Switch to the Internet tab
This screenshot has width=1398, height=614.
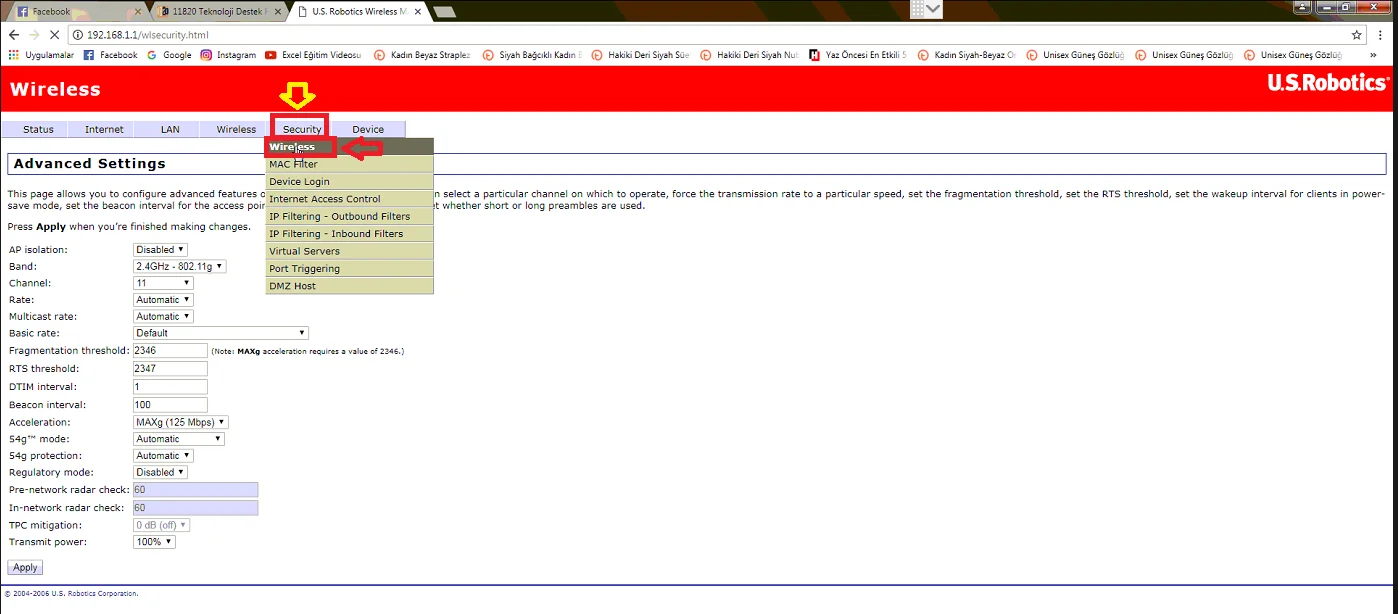coord(104,129)
